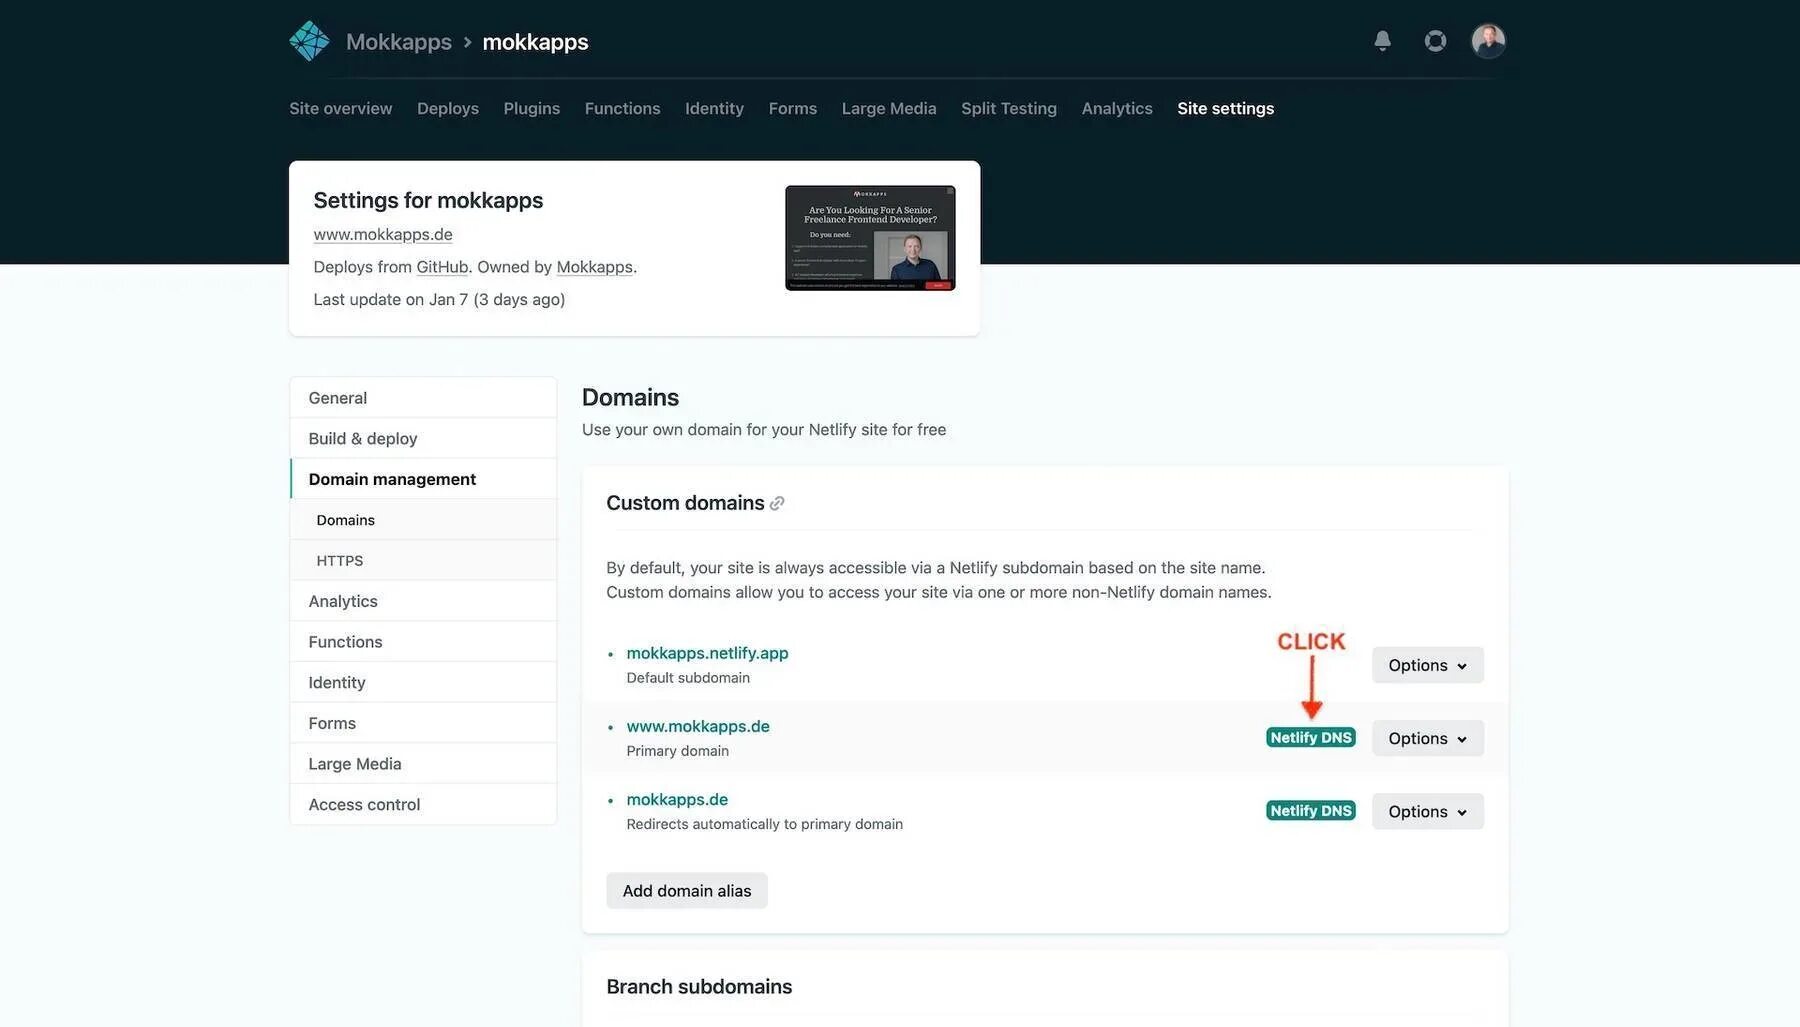This screenshot has height=1027, width=1800.
Task: Open the Identity top tab
Action: click(715, 108)
